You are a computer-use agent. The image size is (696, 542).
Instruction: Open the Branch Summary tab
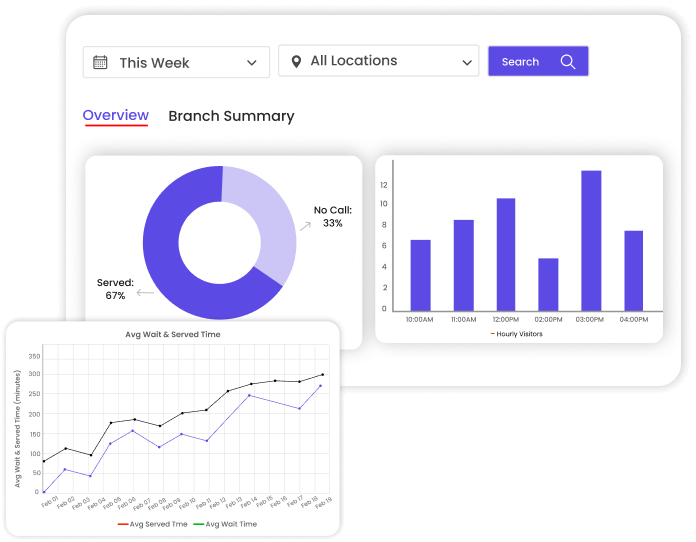[231, 116]
